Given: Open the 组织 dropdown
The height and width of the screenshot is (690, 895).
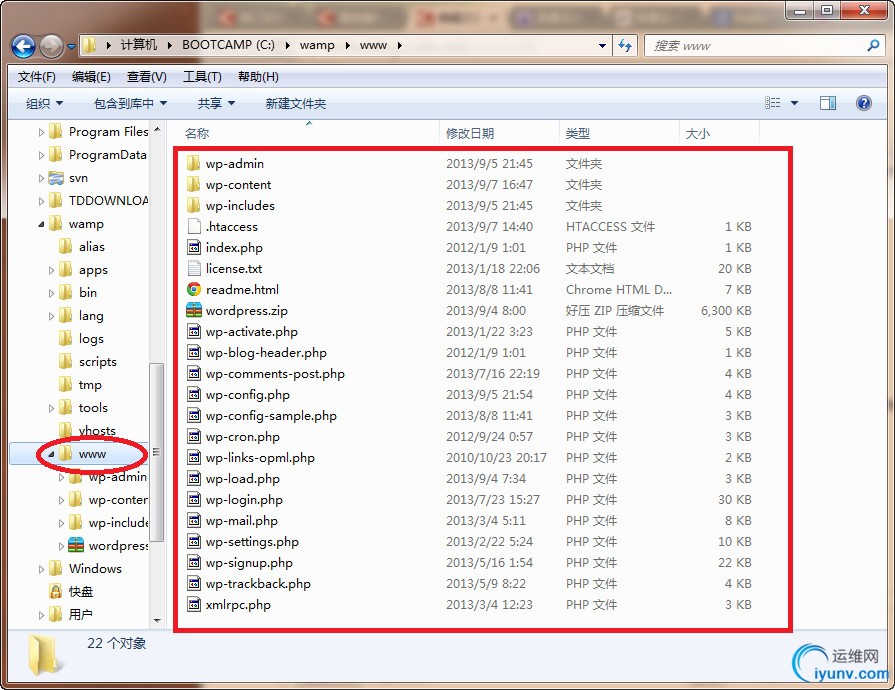Looking at the screenshot, I should click(45, 103).
